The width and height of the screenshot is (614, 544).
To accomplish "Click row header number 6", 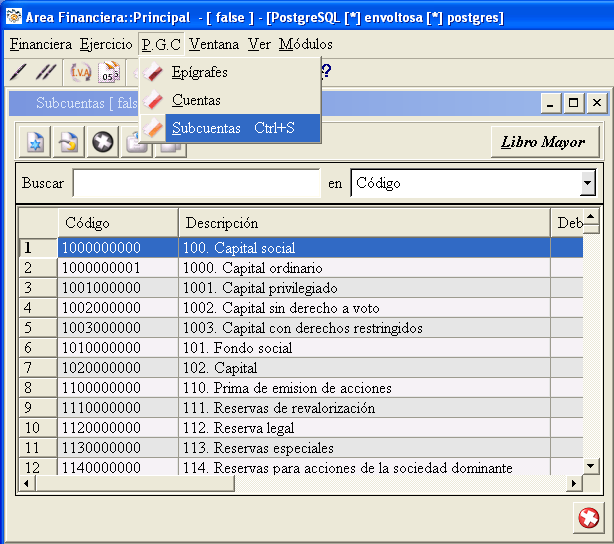I will (38, 348).
